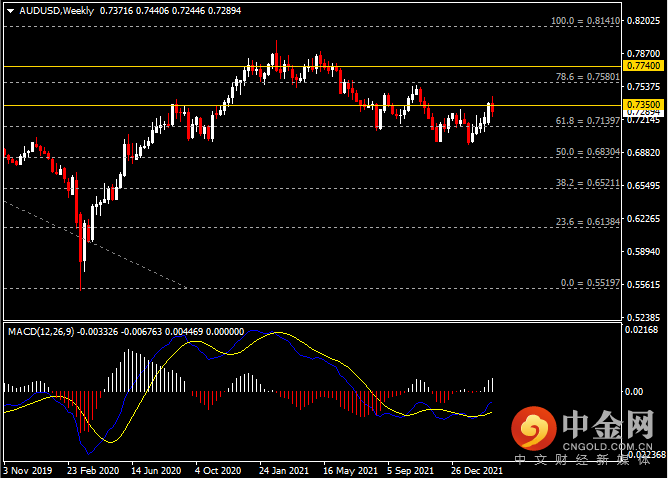Viewport: 668px width, 478px height.
Task: Click the triangle arrow beside AUDUSD,Weekly
Action: tap(11, 11)
